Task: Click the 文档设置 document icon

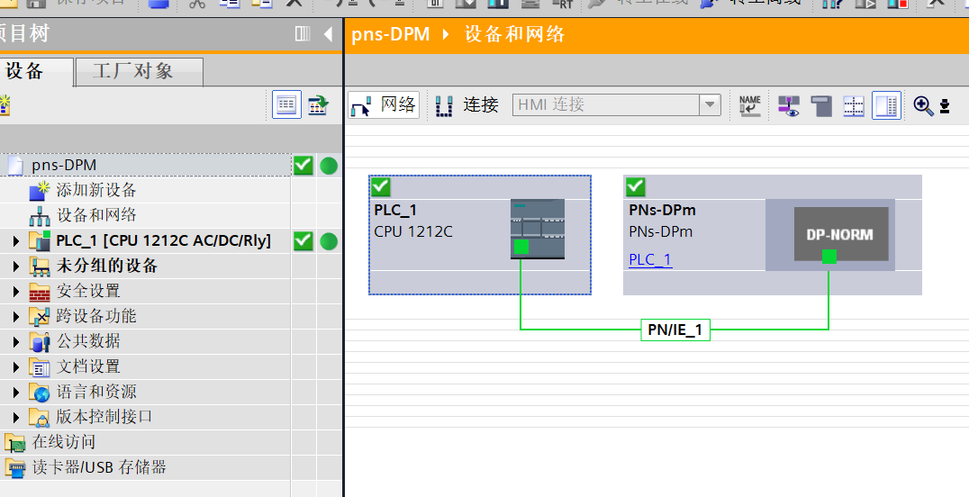Action: coord(40,367)
